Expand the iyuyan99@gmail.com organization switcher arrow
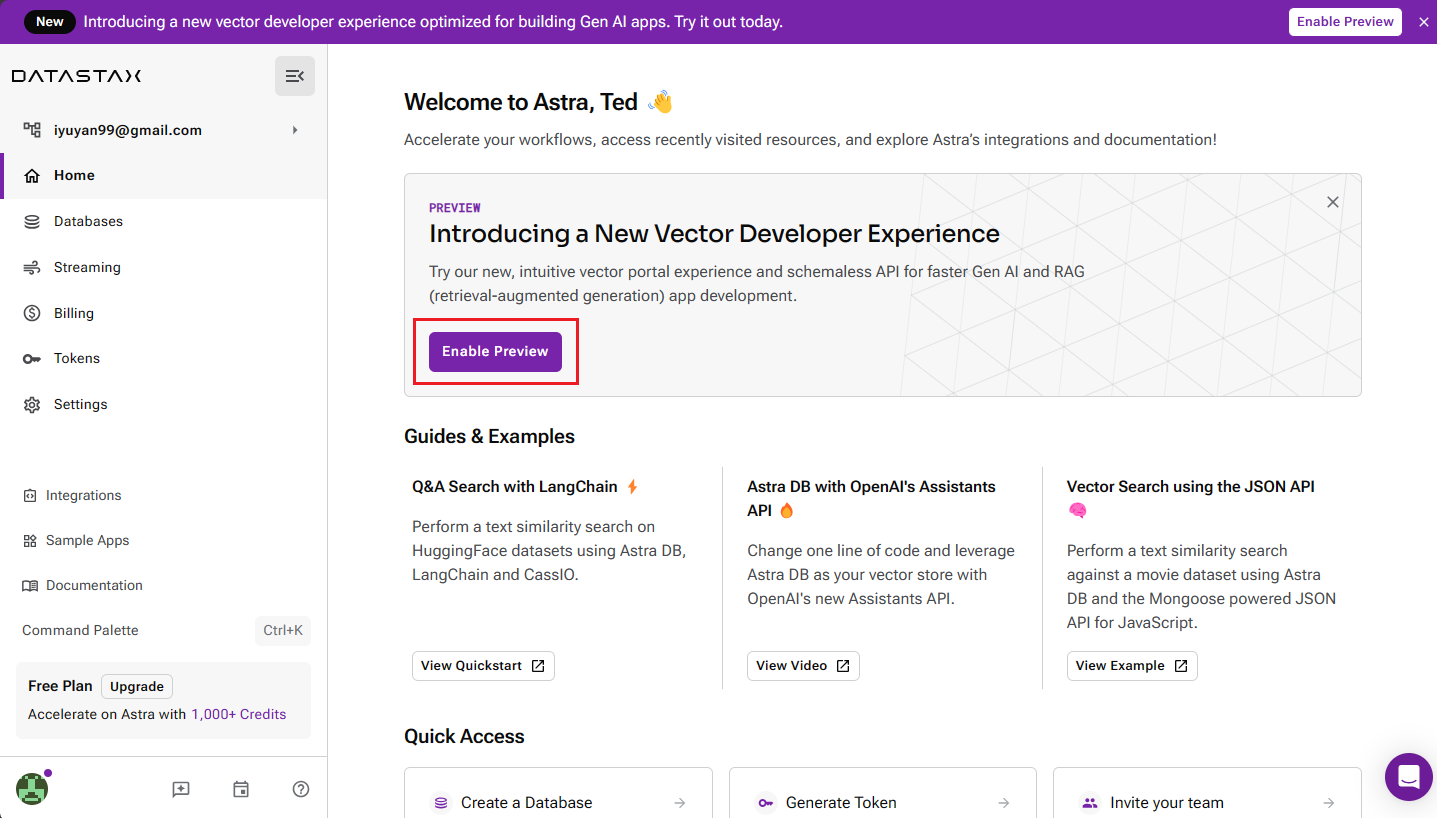 pyautogui.click(x=295, y=130)
